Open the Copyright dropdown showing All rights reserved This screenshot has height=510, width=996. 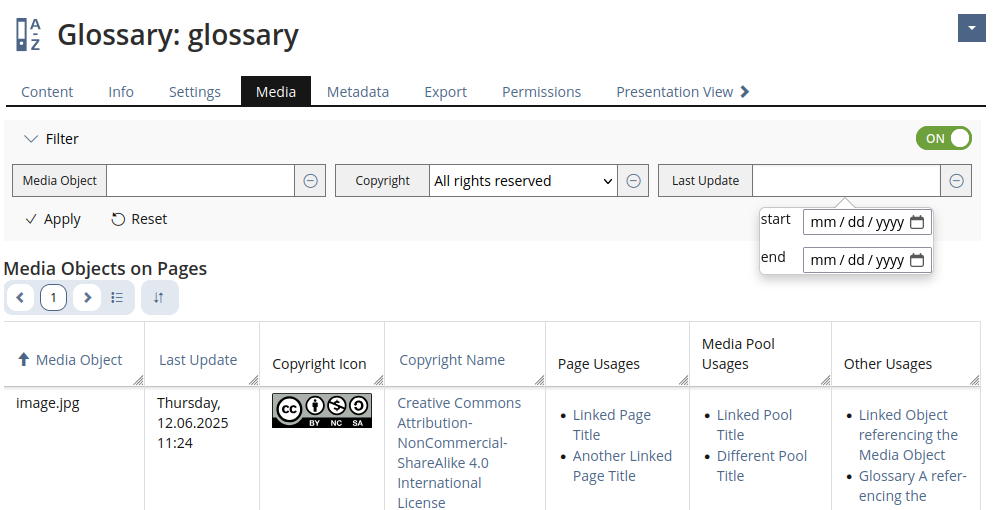click(x=523, y=180)
